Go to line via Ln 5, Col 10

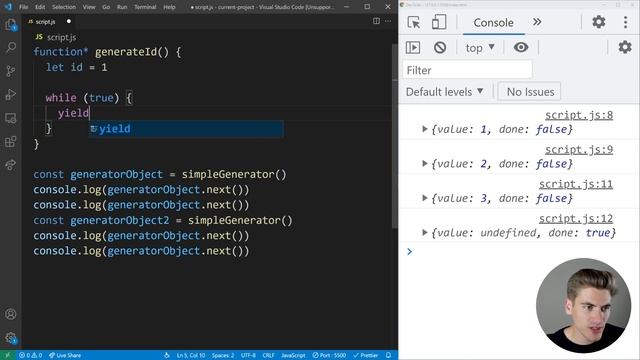(x=191, y=355)
